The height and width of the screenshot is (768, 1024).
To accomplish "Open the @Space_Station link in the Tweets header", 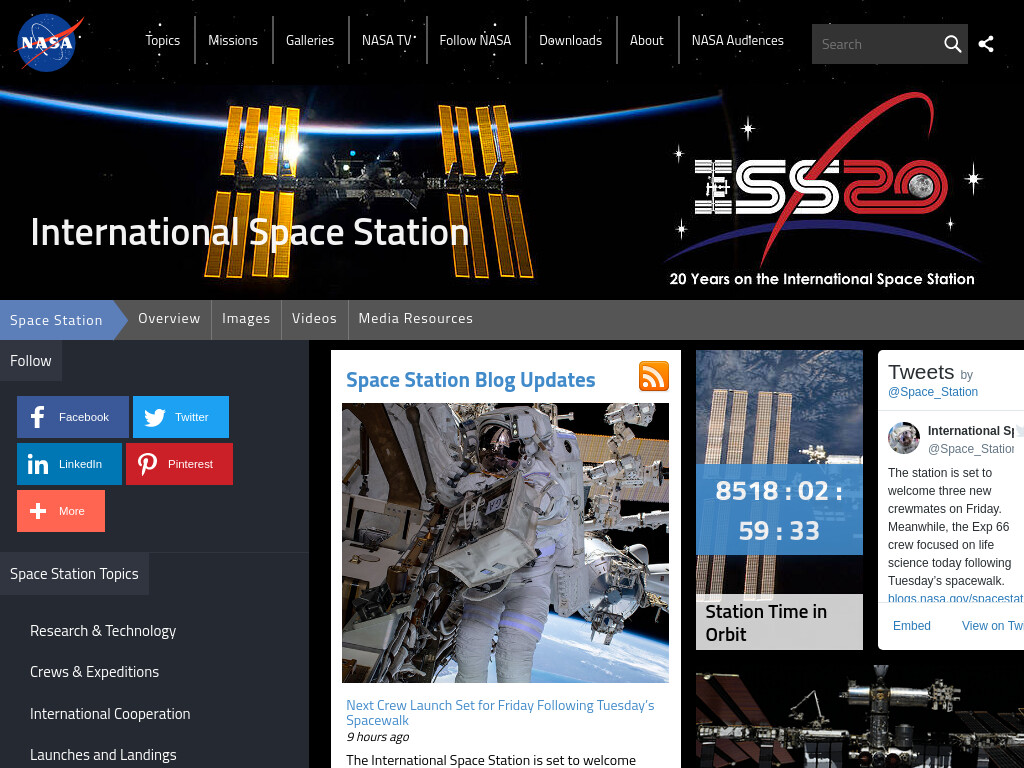I will tap(933, 392).
